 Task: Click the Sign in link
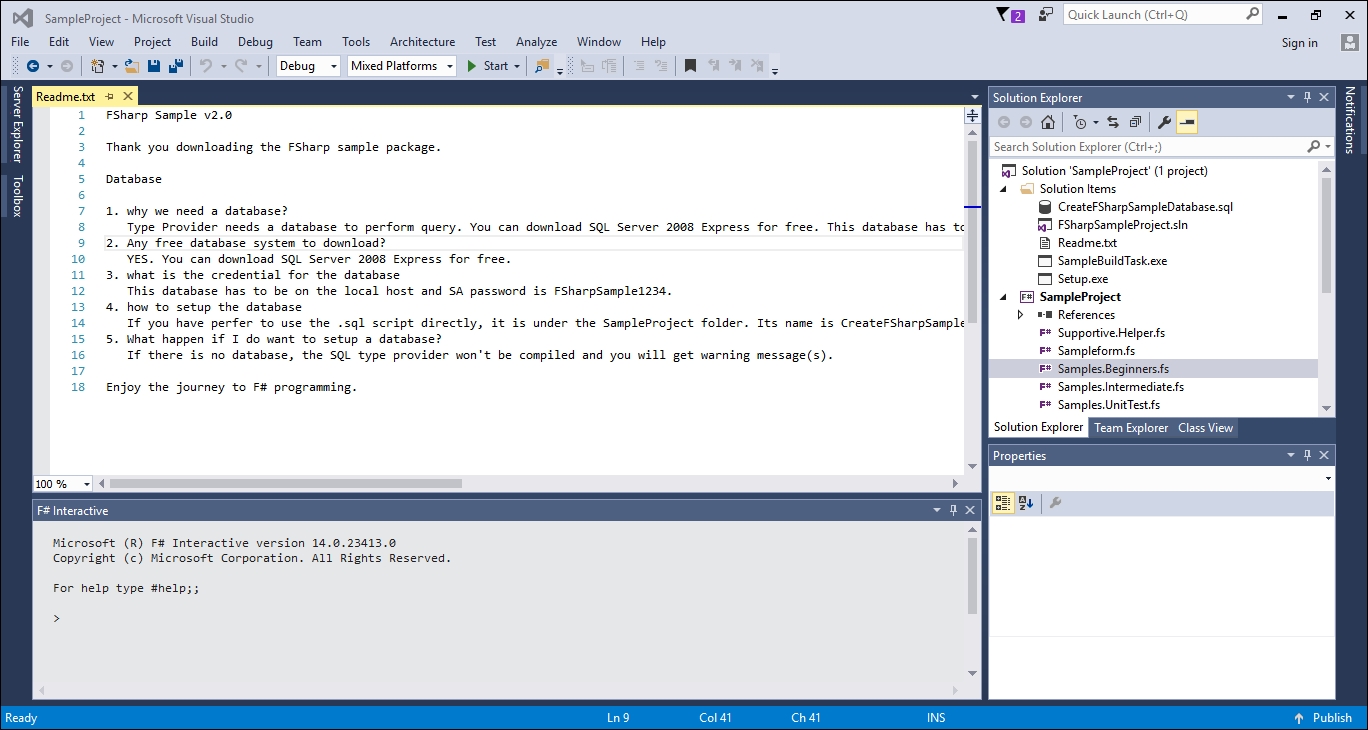1300,43
